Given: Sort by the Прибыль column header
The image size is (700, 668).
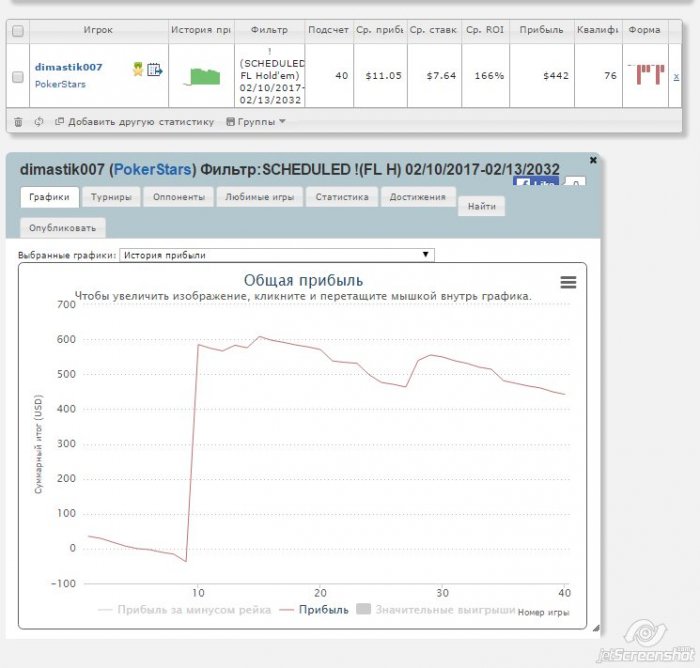Looking at the screenshot, I should click(542, 30).
